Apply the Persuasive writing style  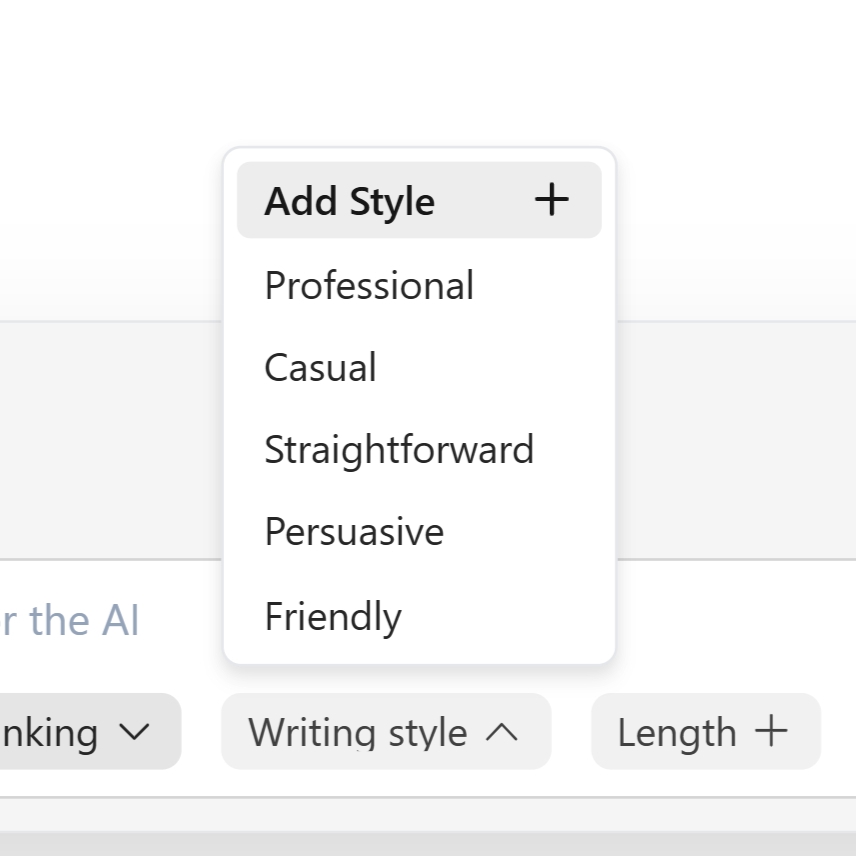coord(353,531)
